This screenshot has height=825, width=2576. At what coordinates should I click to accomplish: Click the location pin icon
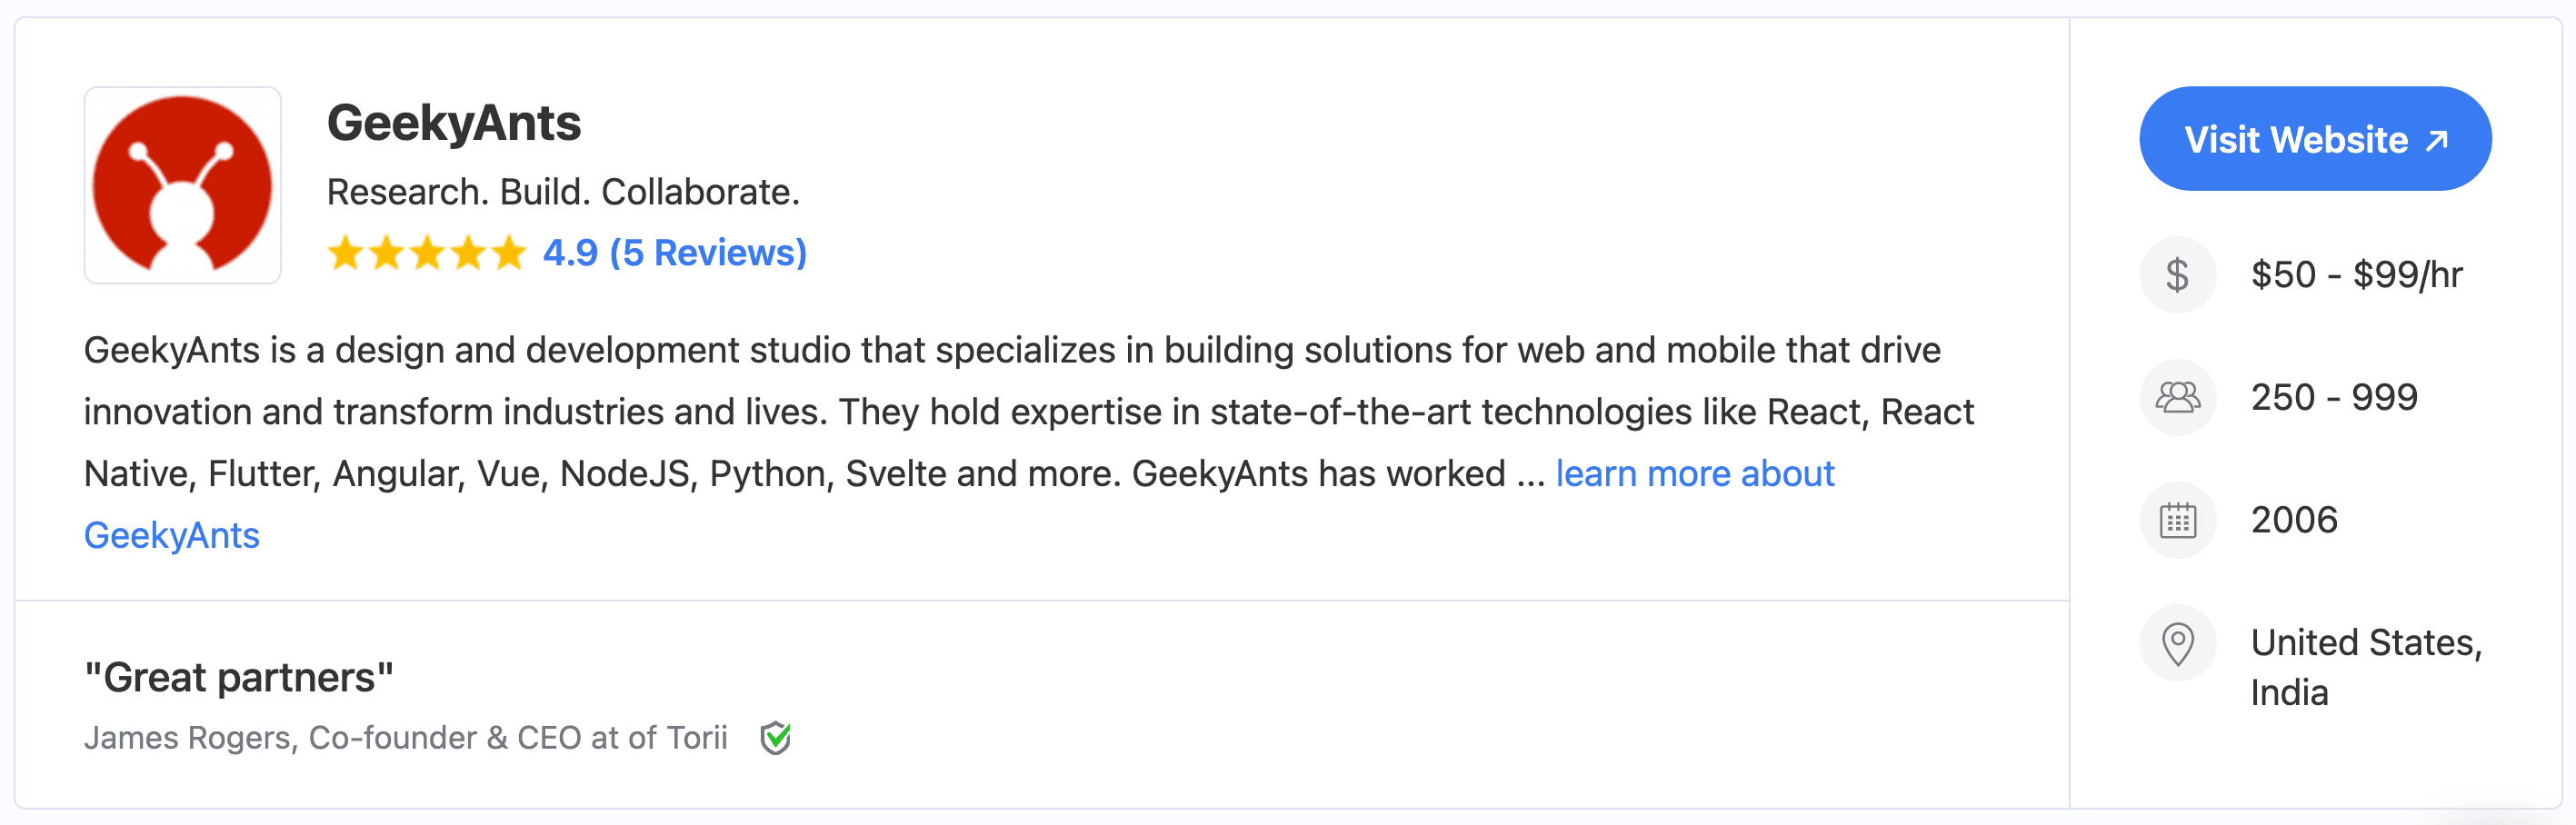(2177, 643)
